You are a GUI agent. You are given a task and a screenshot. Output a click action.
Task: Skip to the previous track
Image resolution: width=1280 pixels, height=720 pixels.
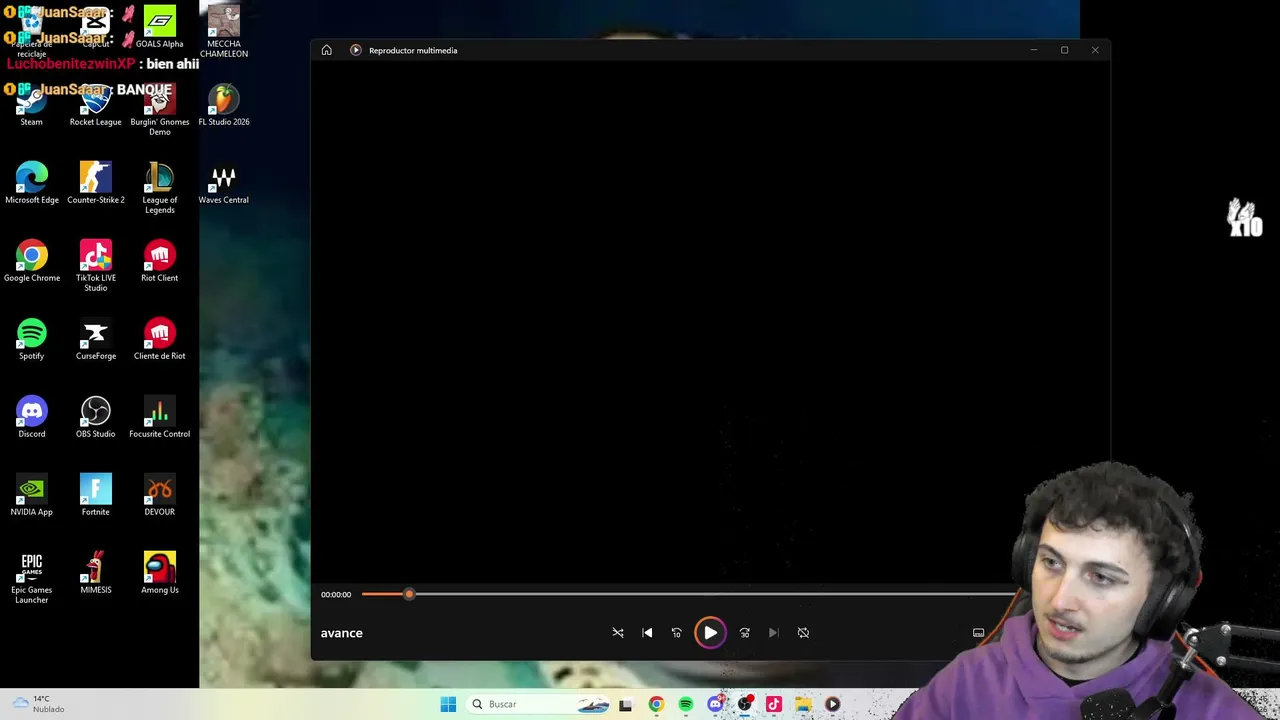(647, 633)
